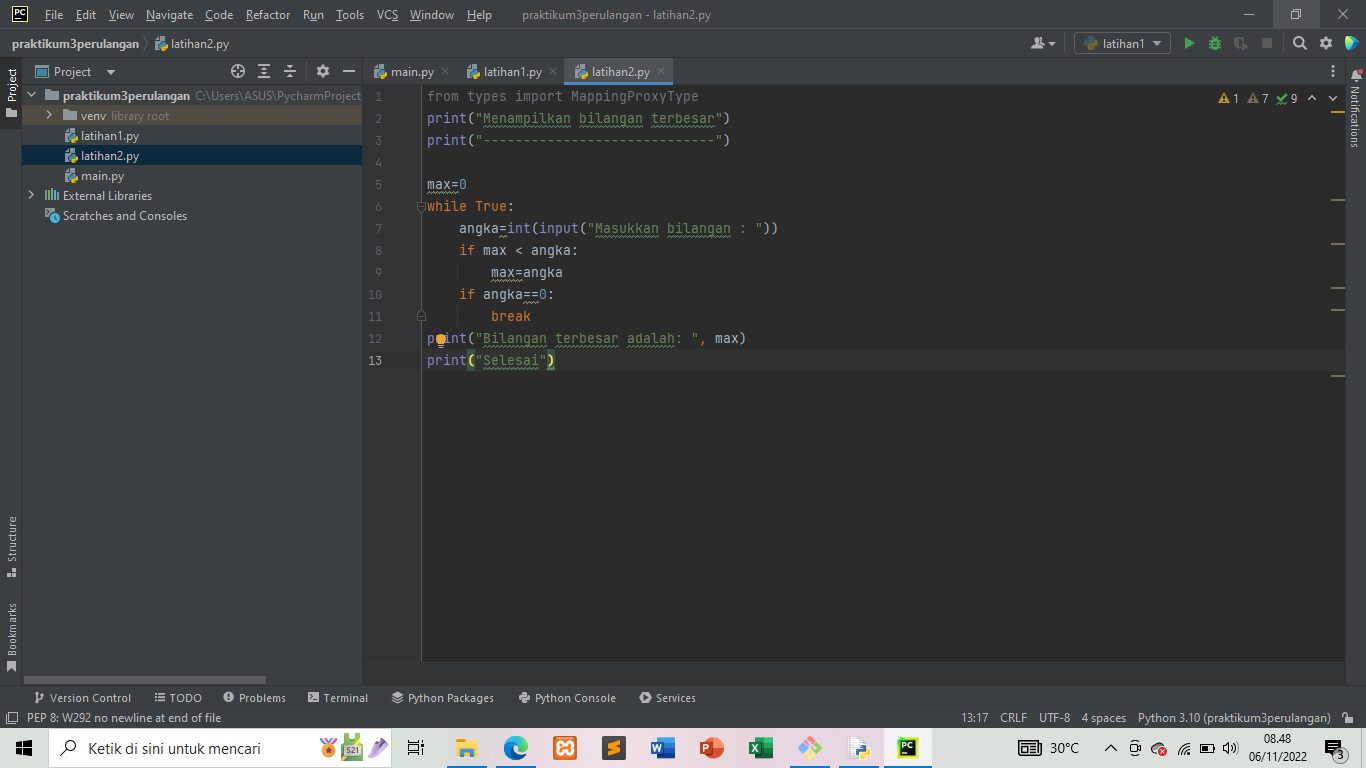The image size is (1366, 768).
Task: Open IDE Settings via the gear icon
Action: (x=1324, y=44)
